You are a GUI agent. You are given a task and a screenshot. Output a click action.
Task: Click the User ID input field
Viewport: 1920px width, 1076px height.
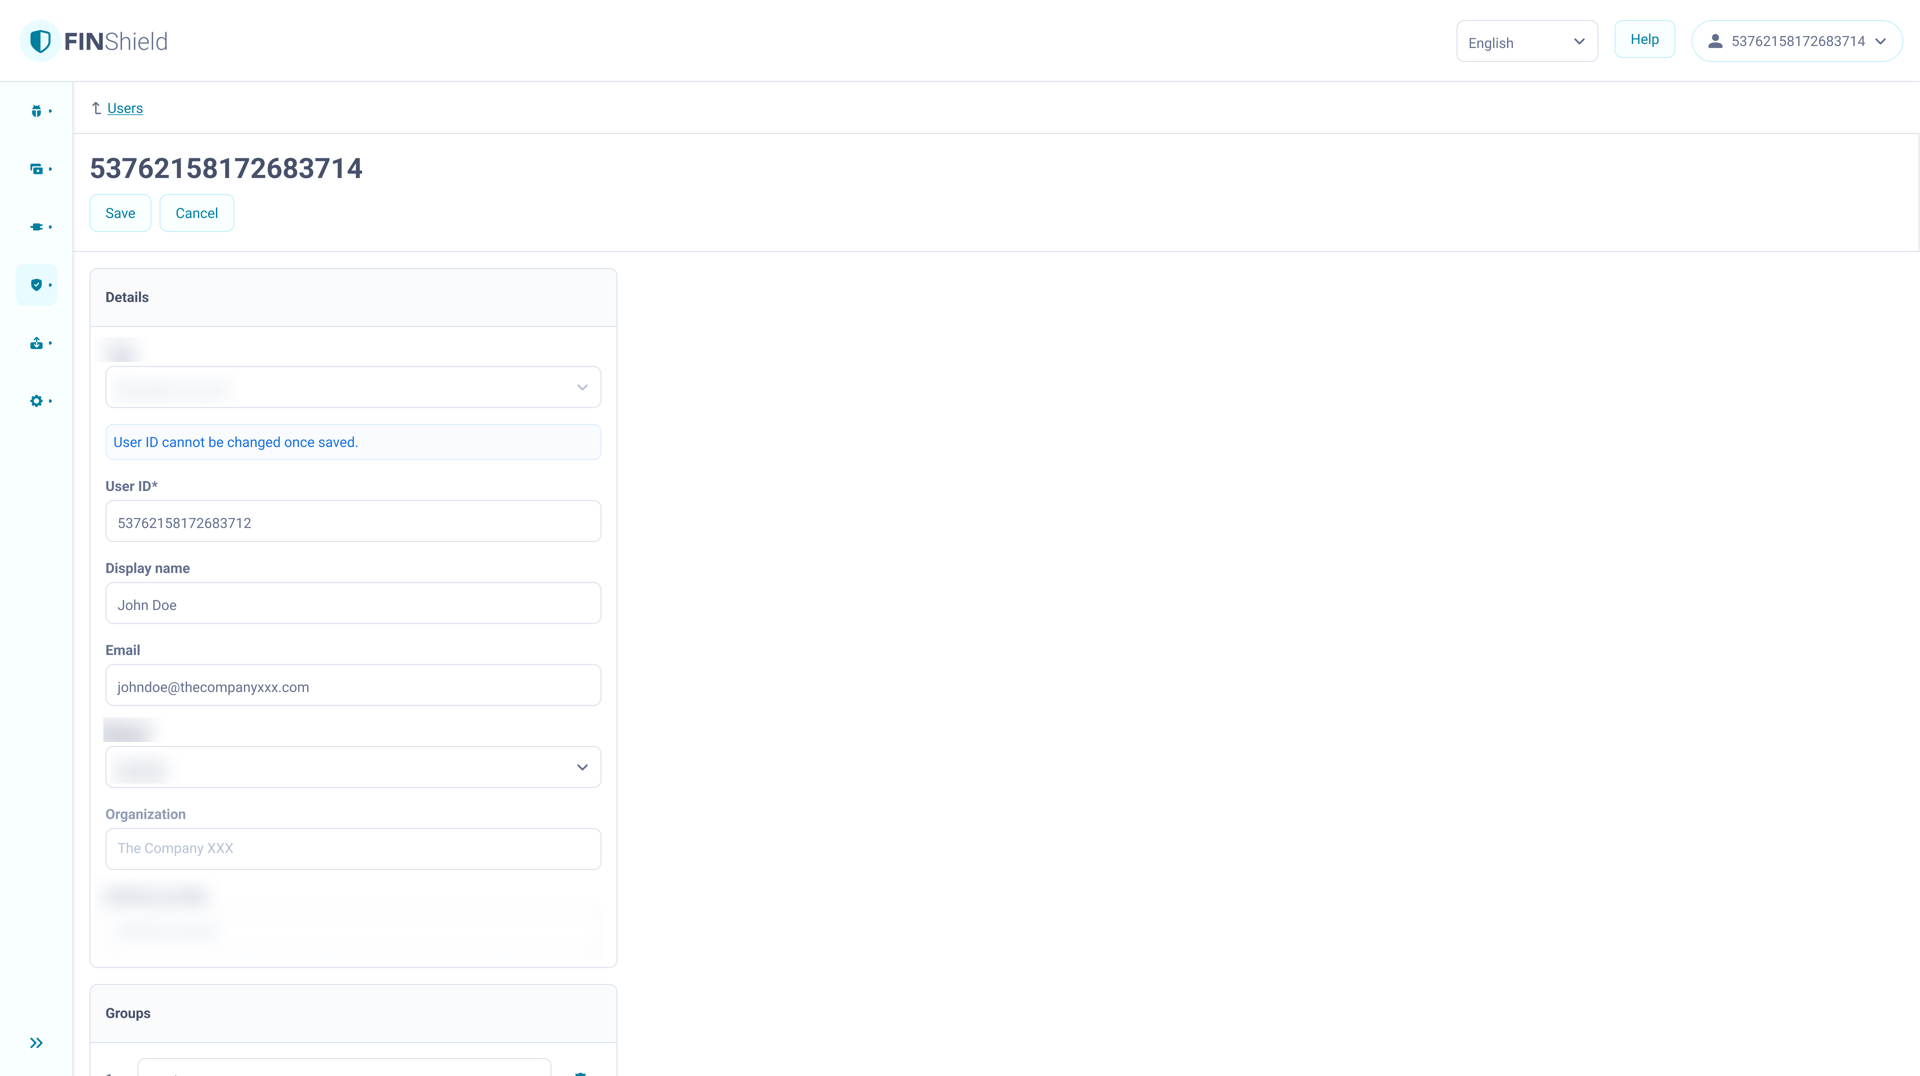pos(353,522)
